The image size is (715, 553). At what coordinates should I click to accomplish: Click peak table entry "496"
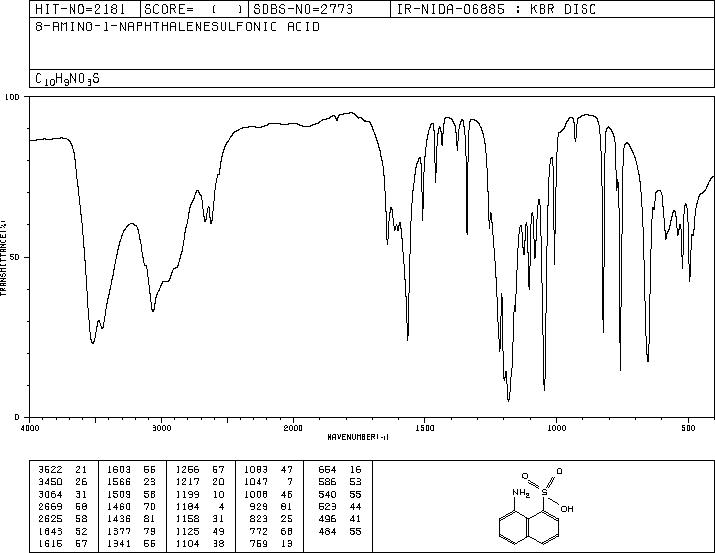[327, 519]
